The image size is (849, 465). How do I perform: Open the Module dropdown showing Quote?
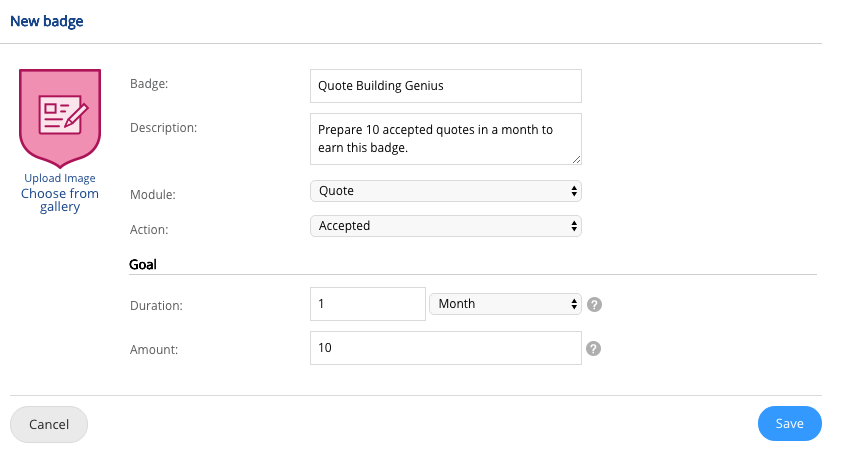click(x=446, y=191)
